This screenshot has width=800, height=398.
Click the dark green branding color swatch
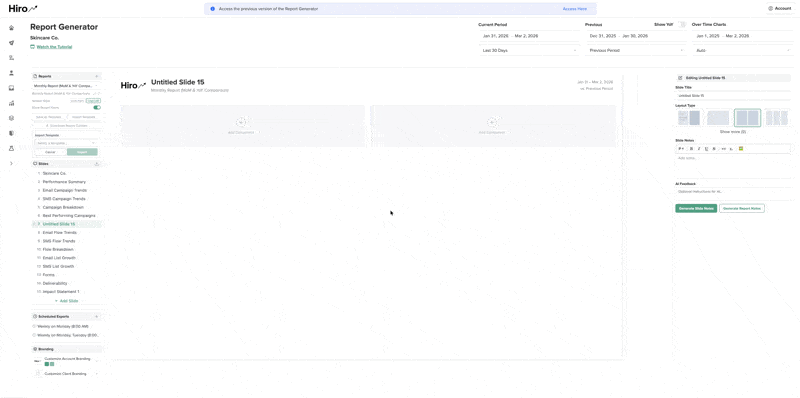[46, 364]
